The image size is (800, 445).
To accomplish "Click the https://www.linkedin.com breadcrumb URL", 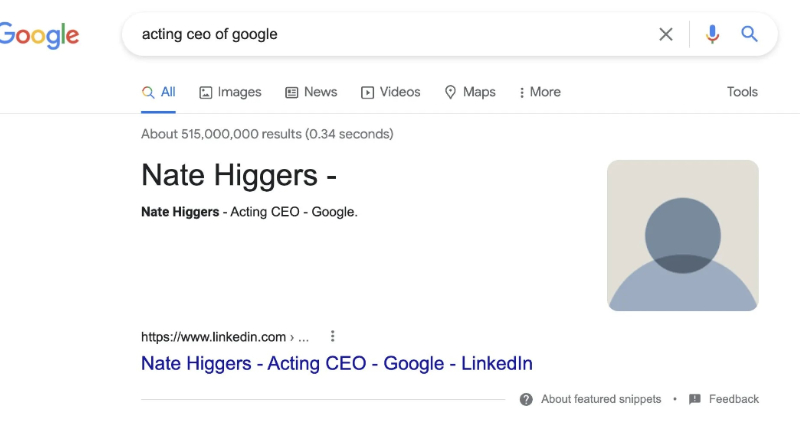I will [x=224, y=337].
